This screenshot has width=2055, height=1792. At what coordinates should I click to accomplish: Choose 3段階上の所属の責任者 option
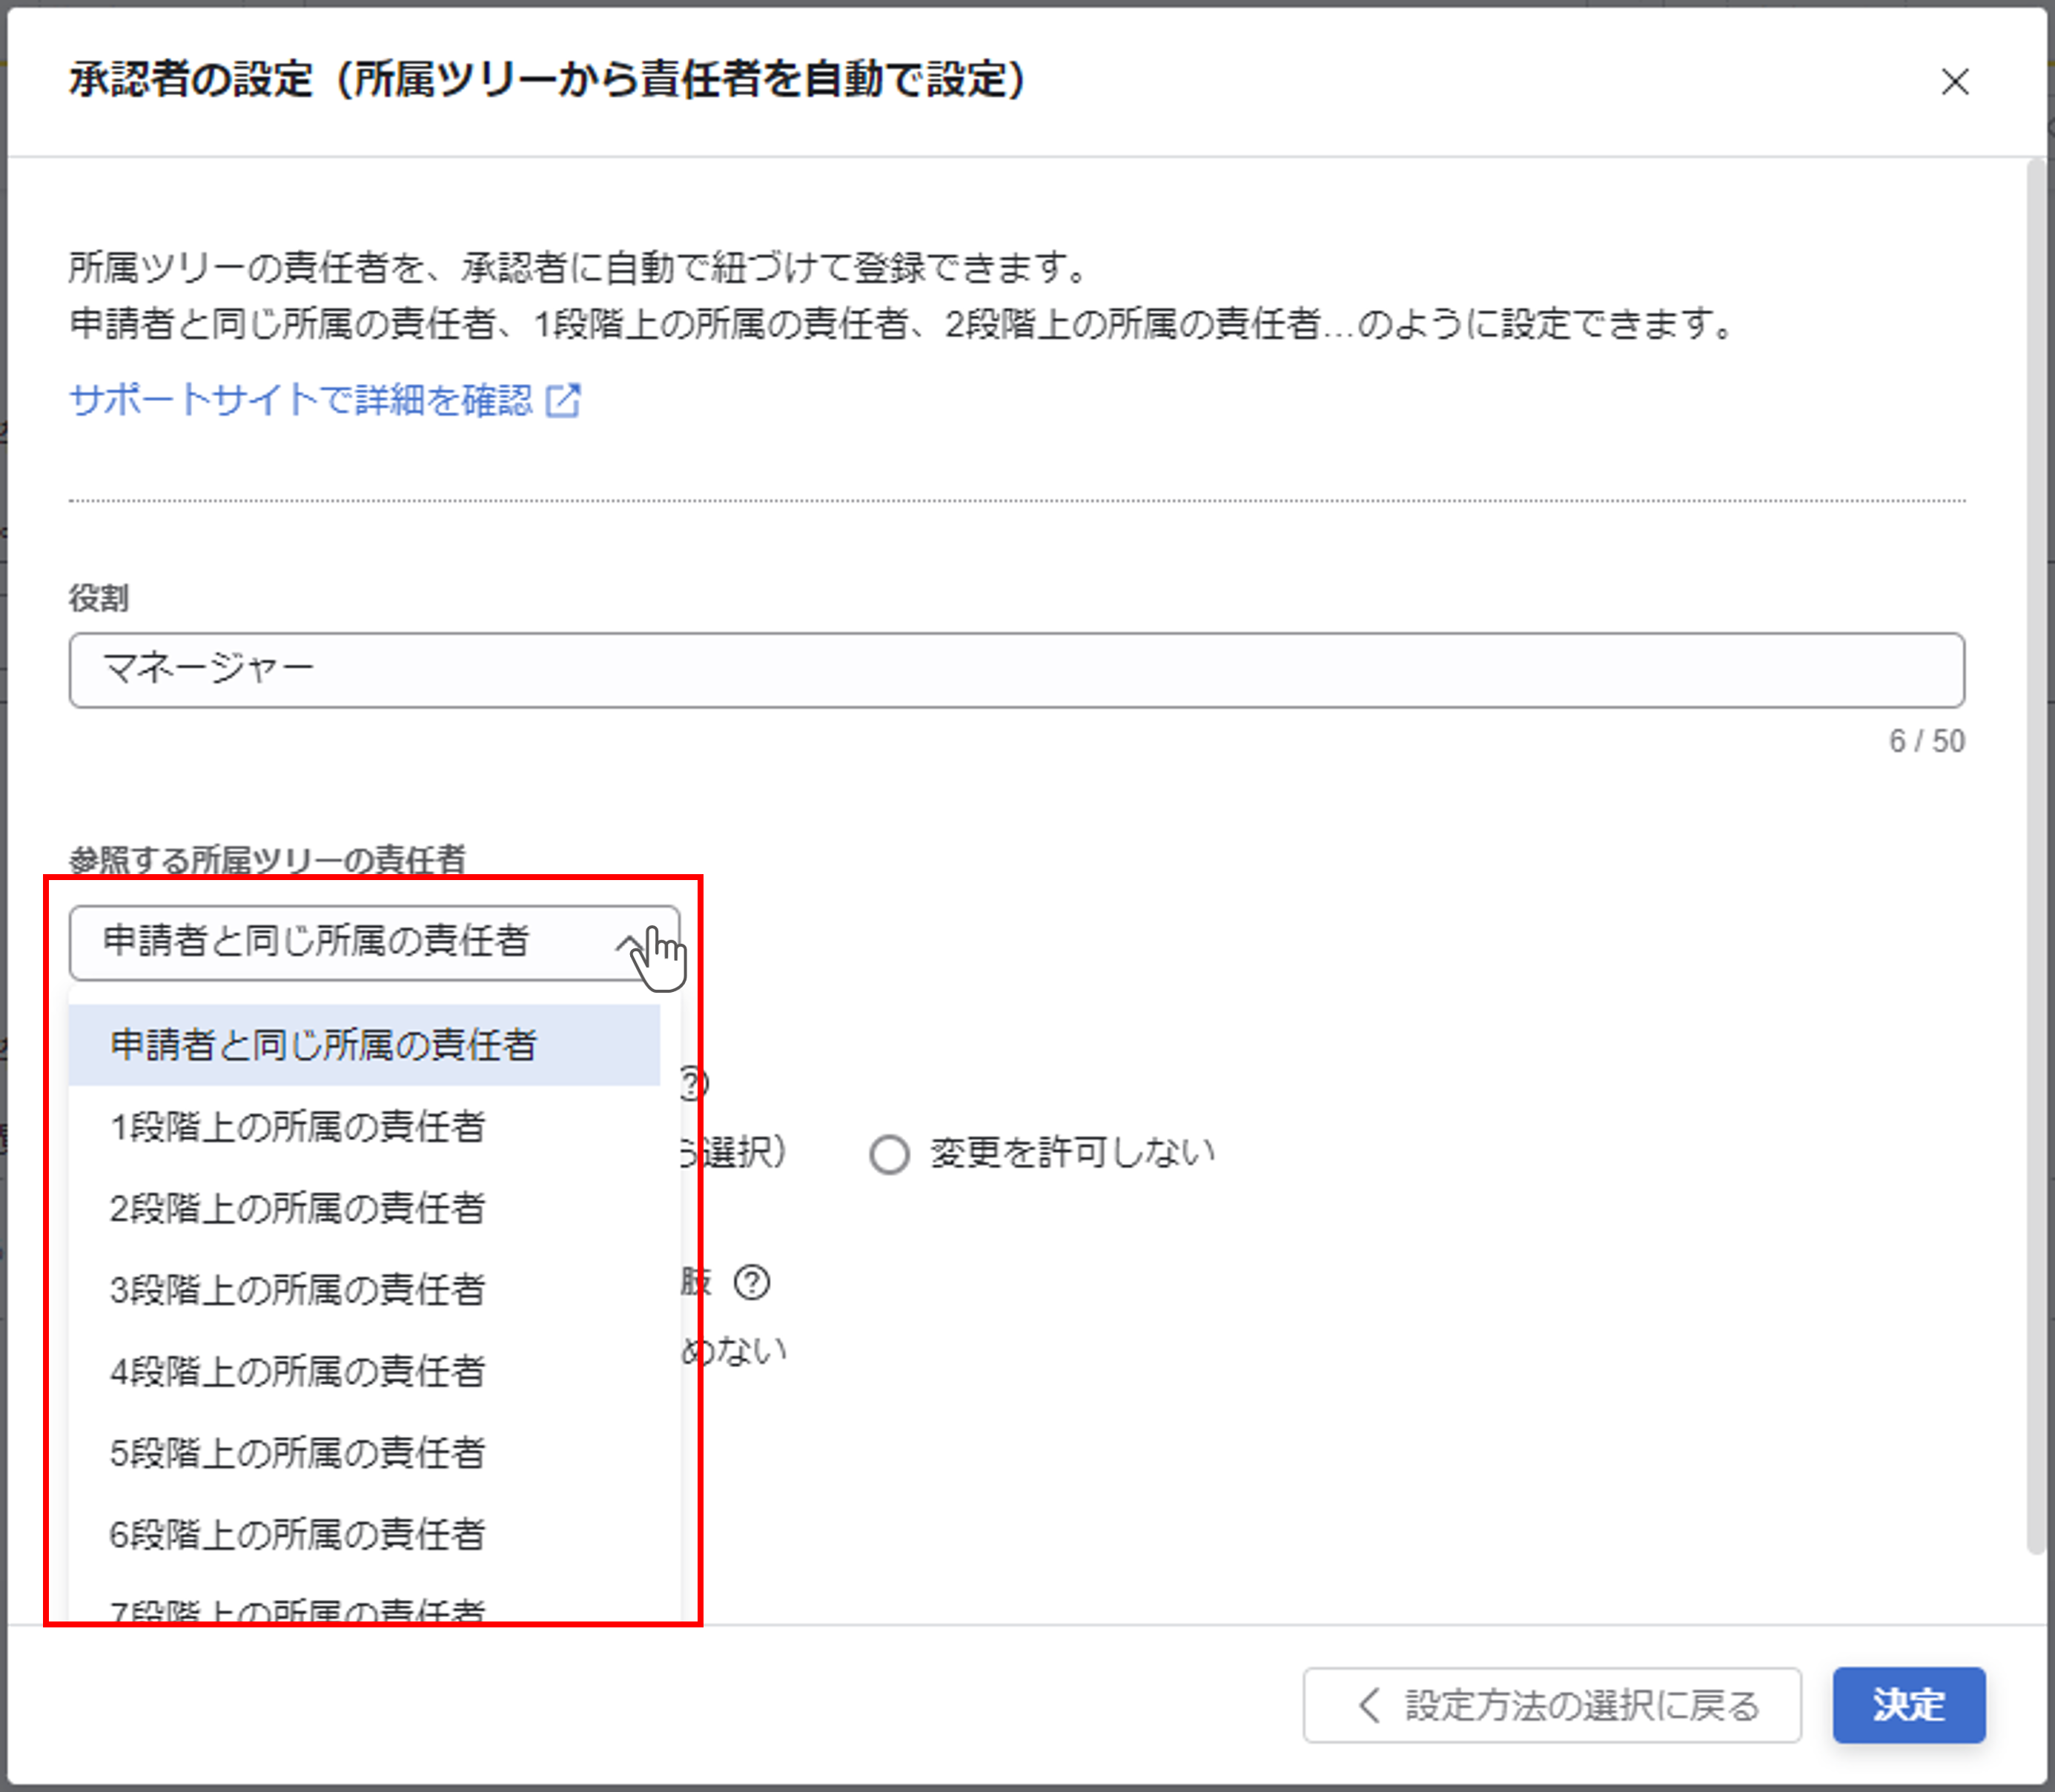[x=364, y=1290]
